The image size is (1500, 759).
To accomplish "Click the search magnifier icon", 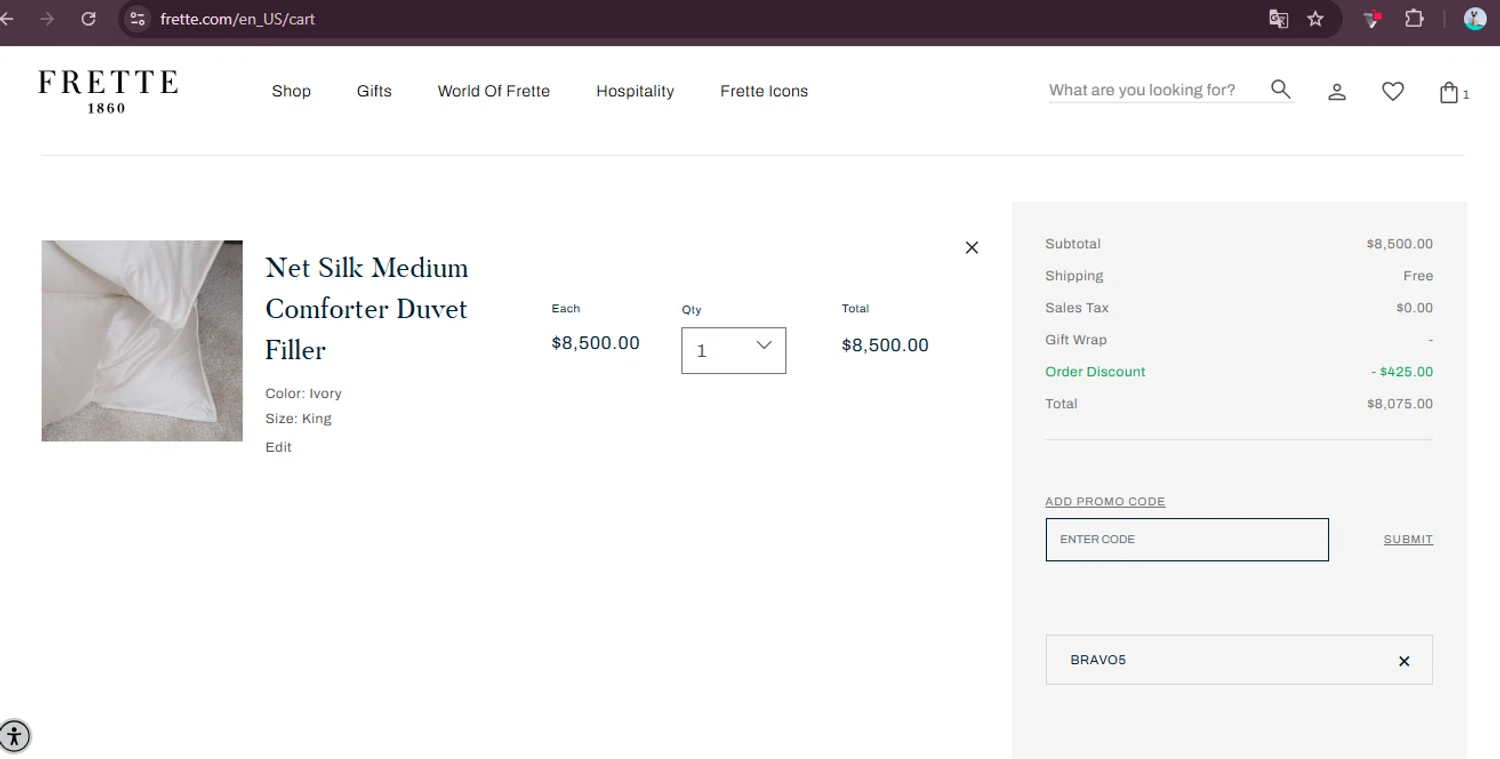I will (x=1281, y=90).
